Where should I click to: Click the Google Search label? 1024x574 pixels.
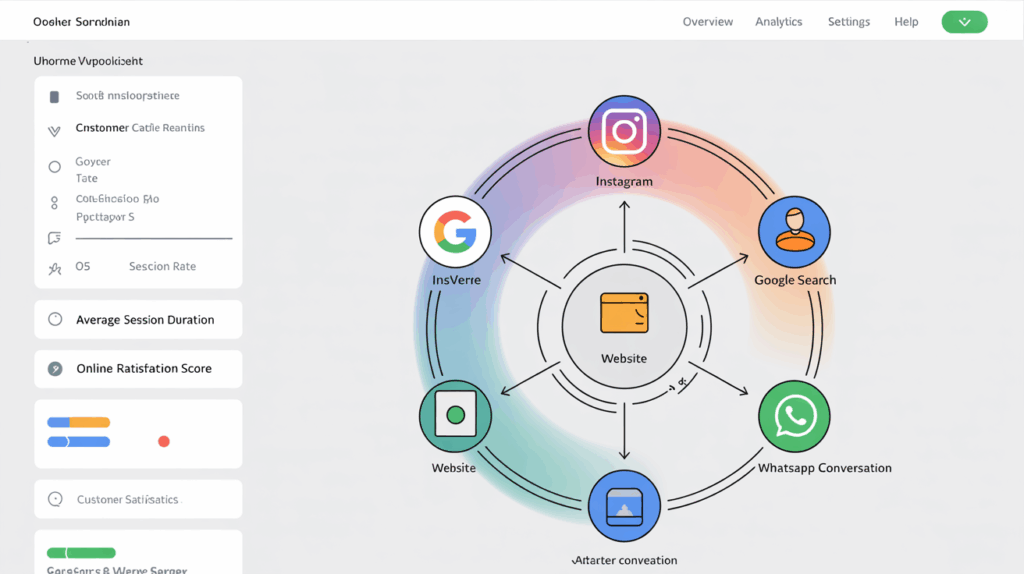point(795,279)
